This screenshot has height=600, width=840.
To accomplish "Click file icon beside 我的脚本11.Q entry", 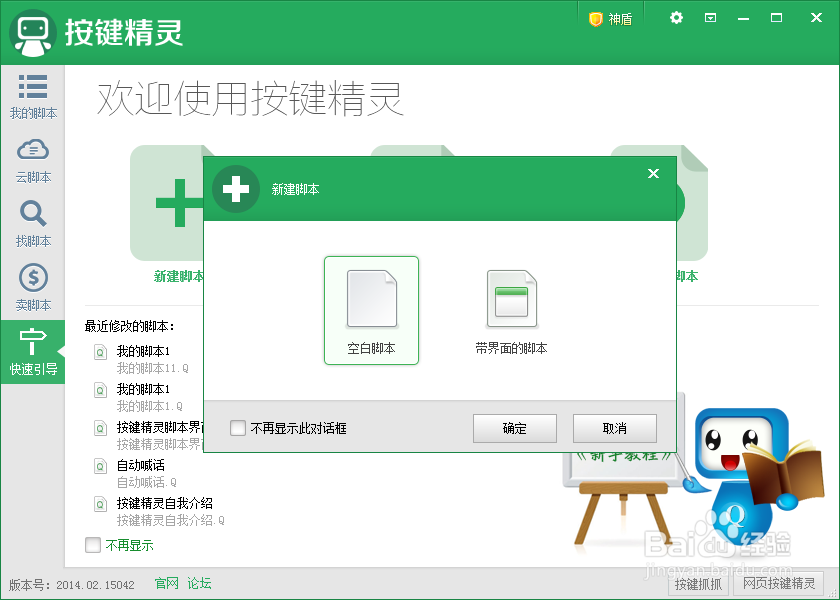I will pyautogui.click(x=100, y=352).
